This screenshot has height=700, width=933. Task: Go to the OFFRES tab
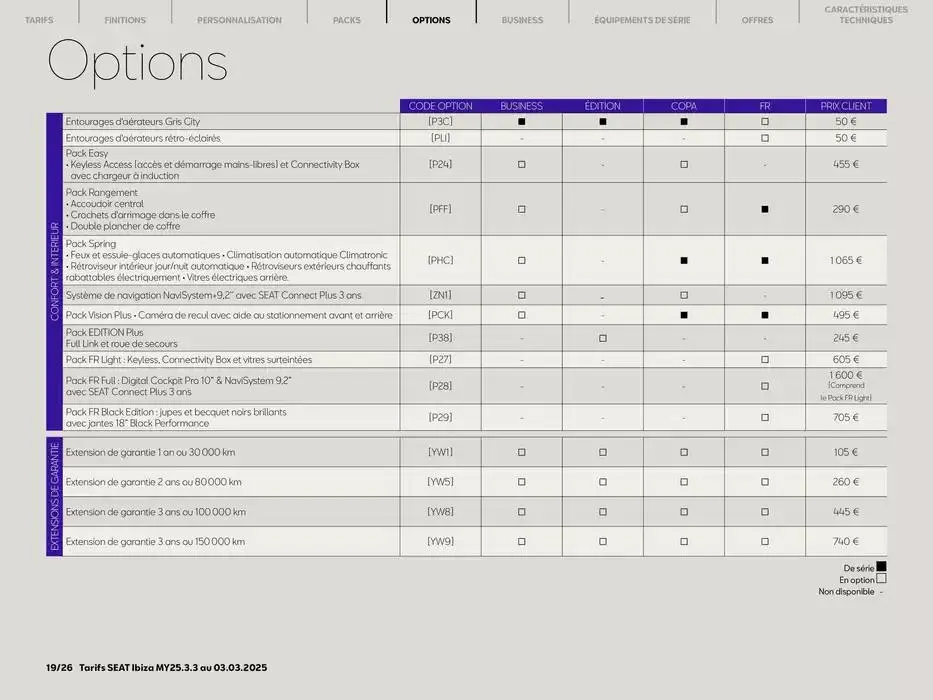click(757, 20)
